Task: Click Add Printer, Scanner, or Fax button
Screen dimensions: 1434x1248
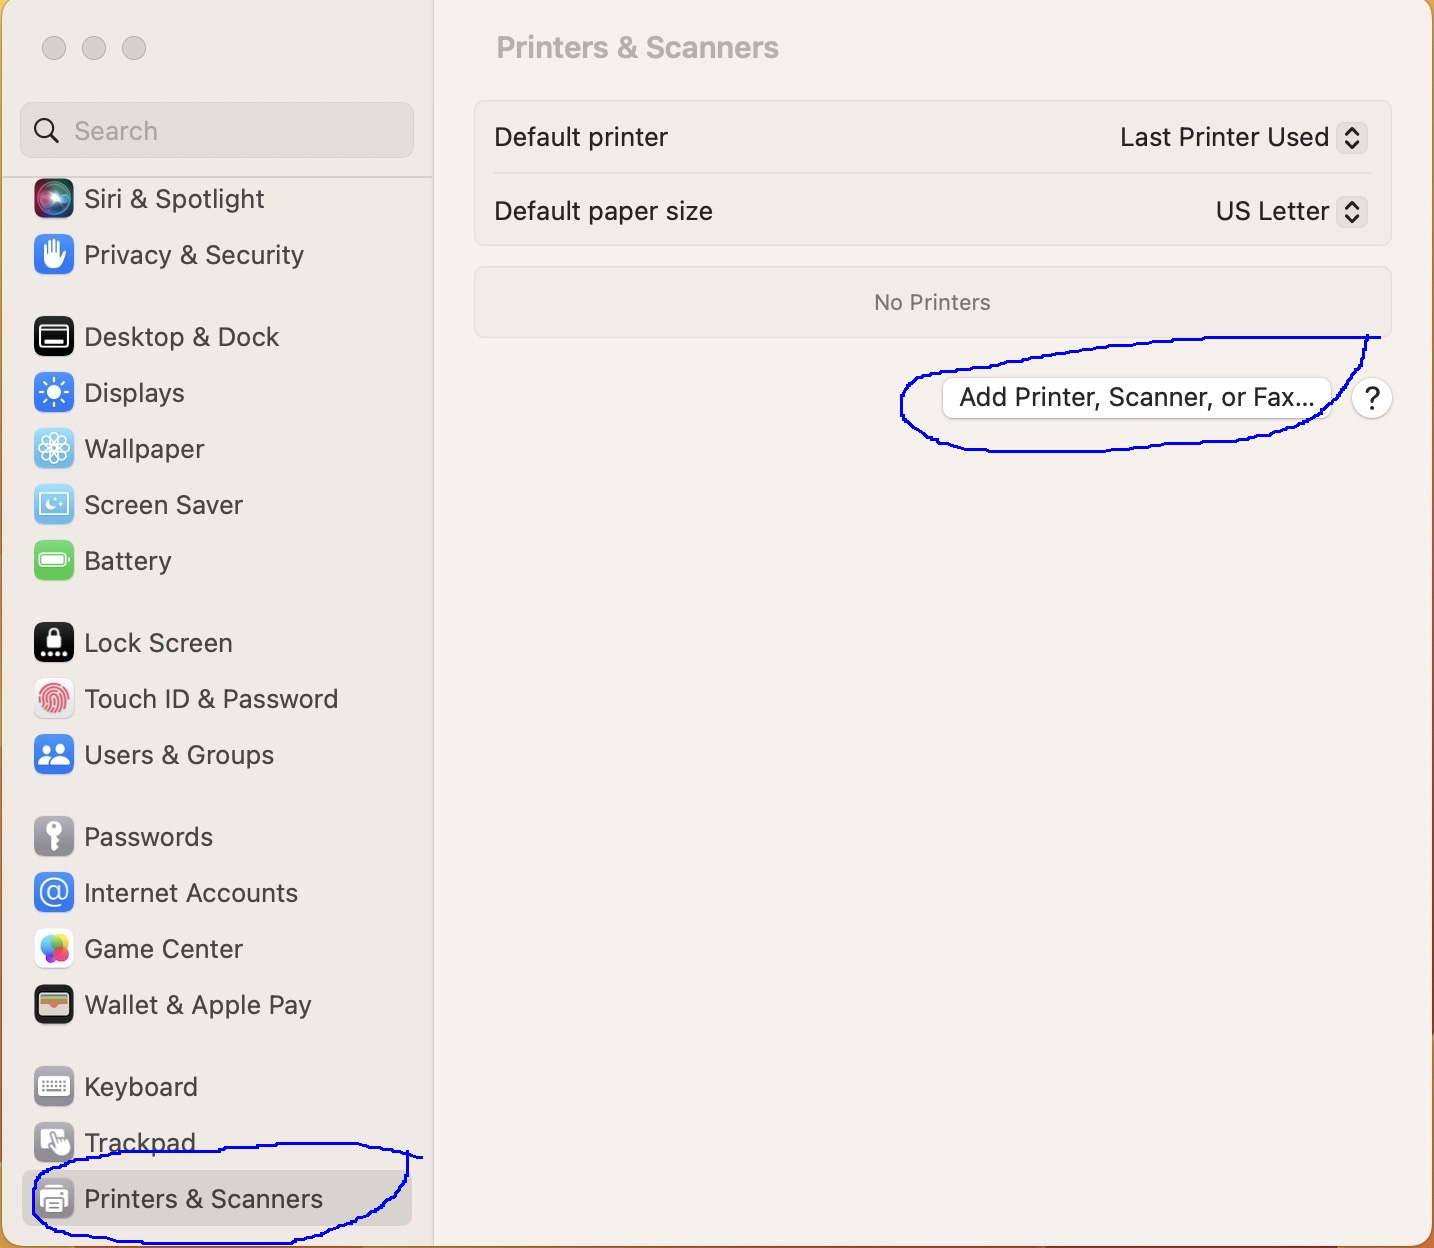Action: pos(1136,398)
